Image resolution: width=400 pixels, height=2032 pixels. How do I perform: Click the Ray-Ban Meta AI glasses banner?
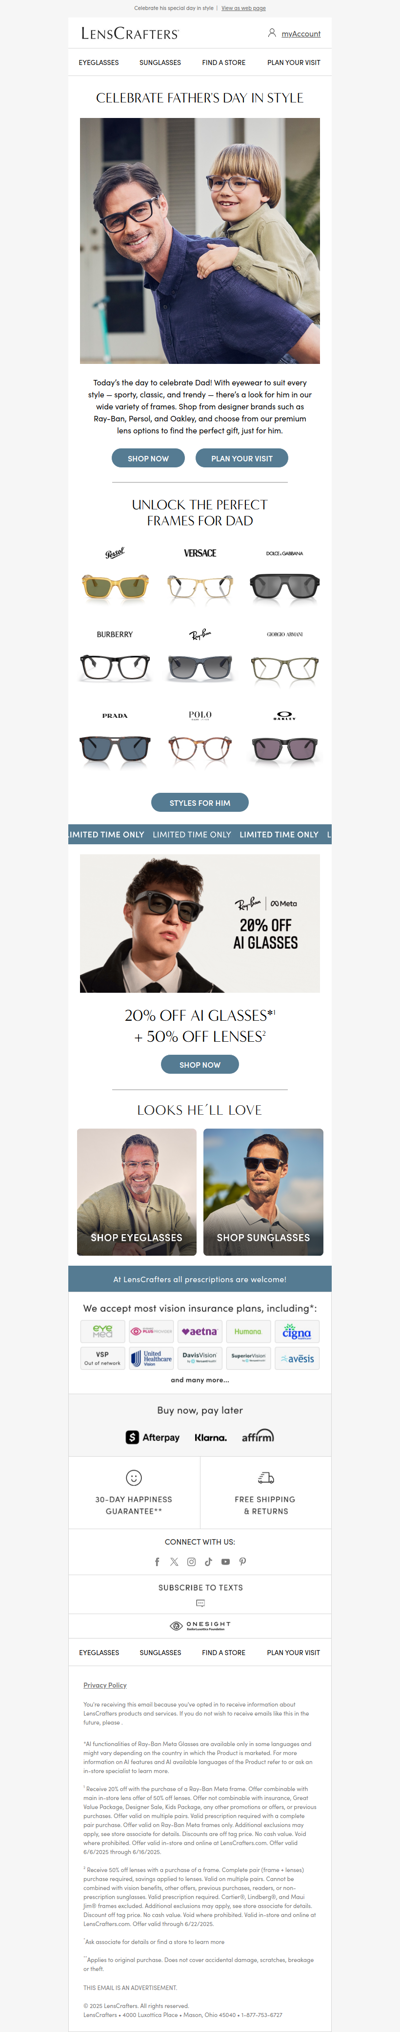(x=200, y=923)
